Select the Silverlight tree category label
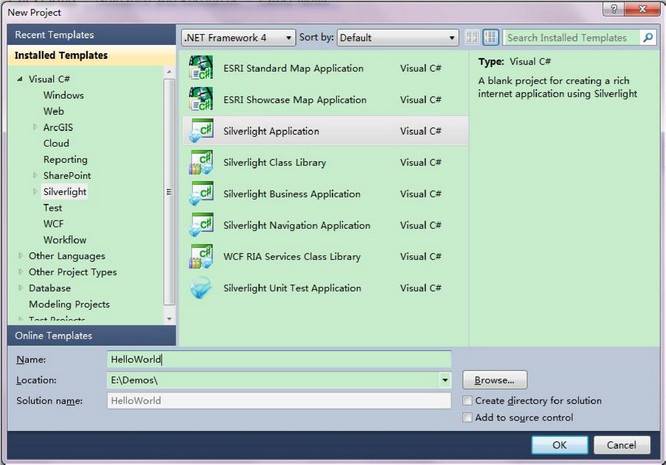The width and height of the screenshot is (666, 465). pos(65,192)
